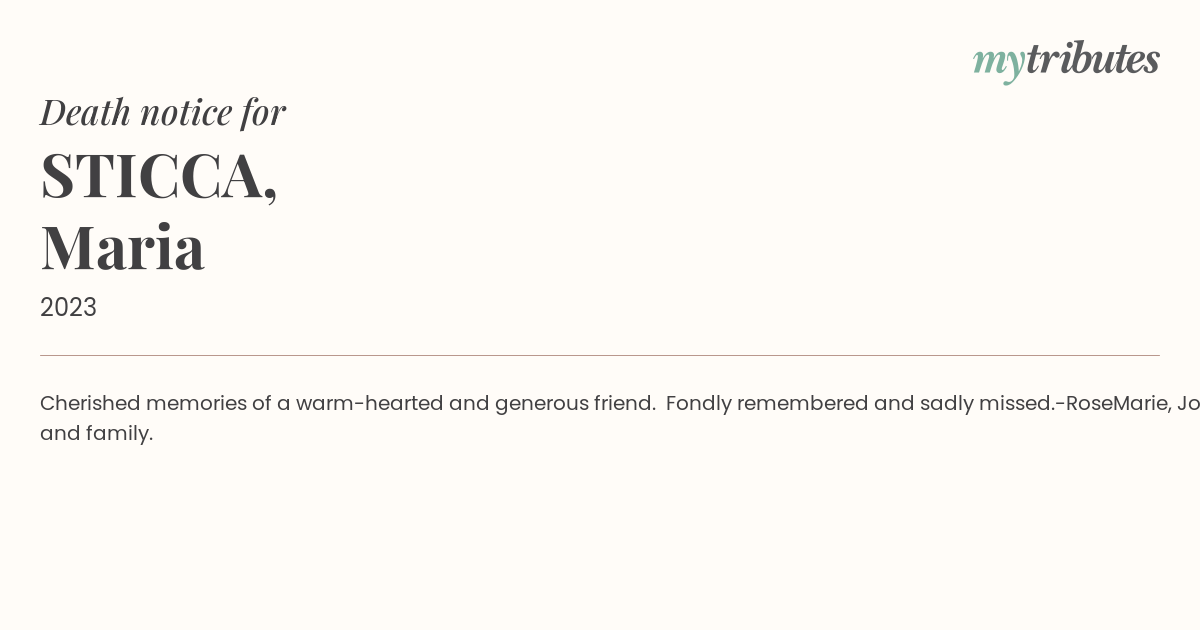Screen dimensions: 1200x630
Task: Click the "Death notice for" heading
Action: [163, 112]
